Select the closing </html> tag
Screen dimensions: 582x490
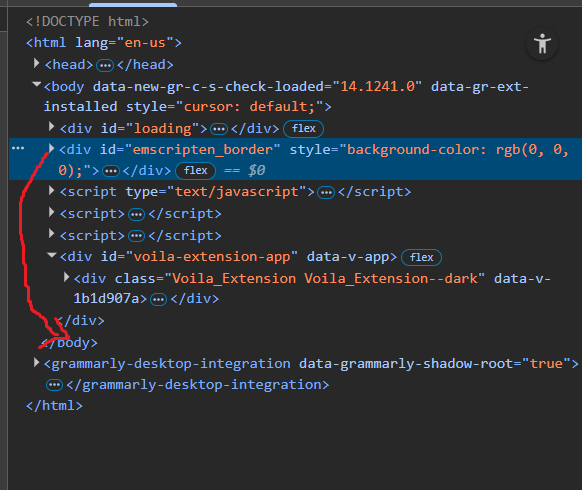[x=54, y=406]
